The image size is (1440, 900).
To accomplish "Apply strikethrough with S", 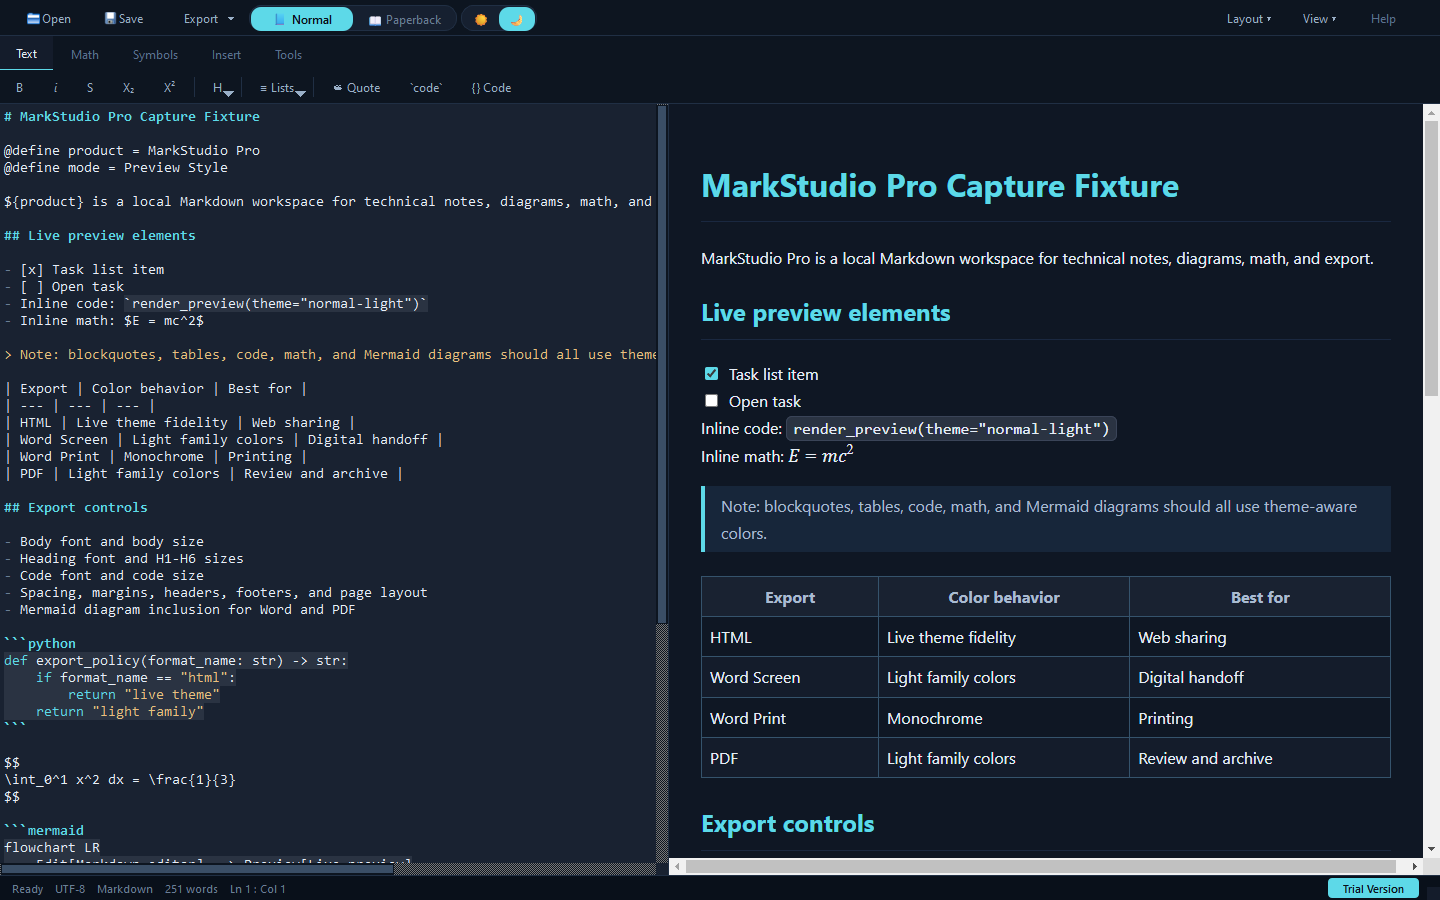I will click(90, 88).
